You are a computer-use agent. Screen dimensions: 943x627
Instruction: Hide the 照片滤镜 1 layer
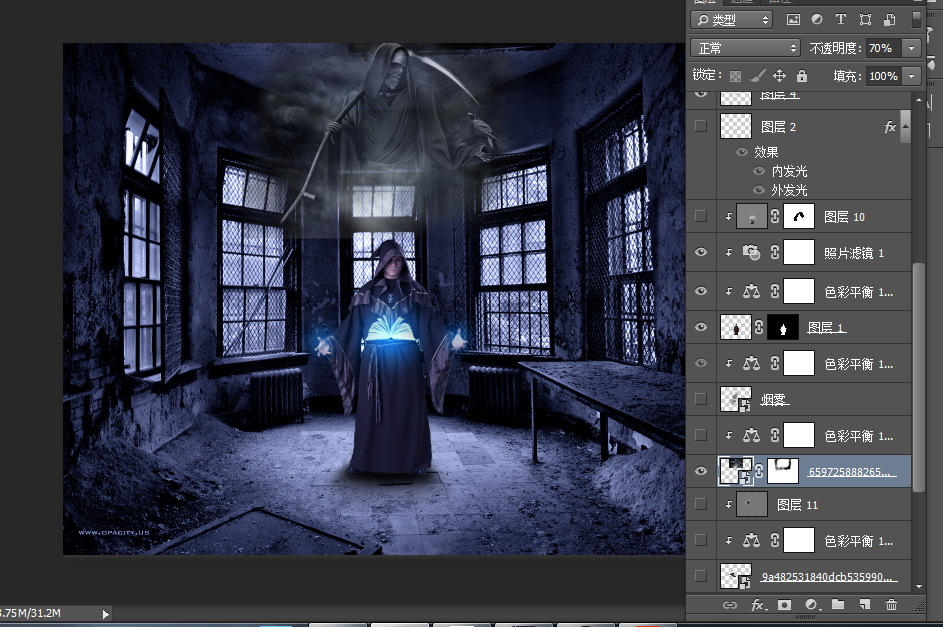click(700, 254)
